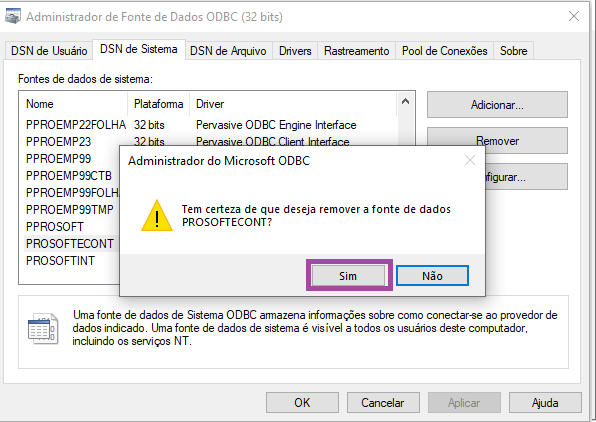
Task: Confirm removal by clicking Sim
Action: point(348,276)
